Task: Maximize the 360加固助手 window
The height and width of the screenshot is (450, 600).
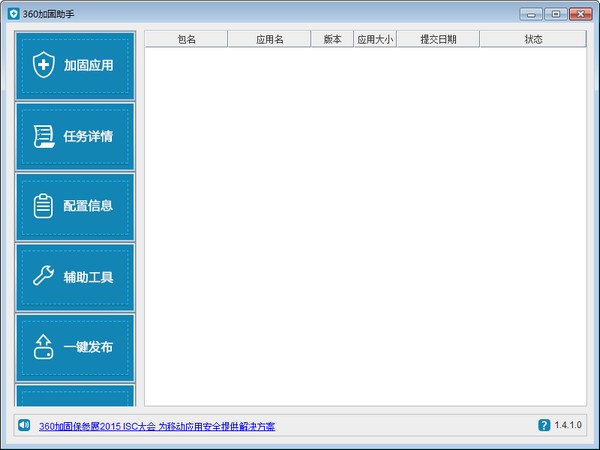Action: (x=556, y=14)
